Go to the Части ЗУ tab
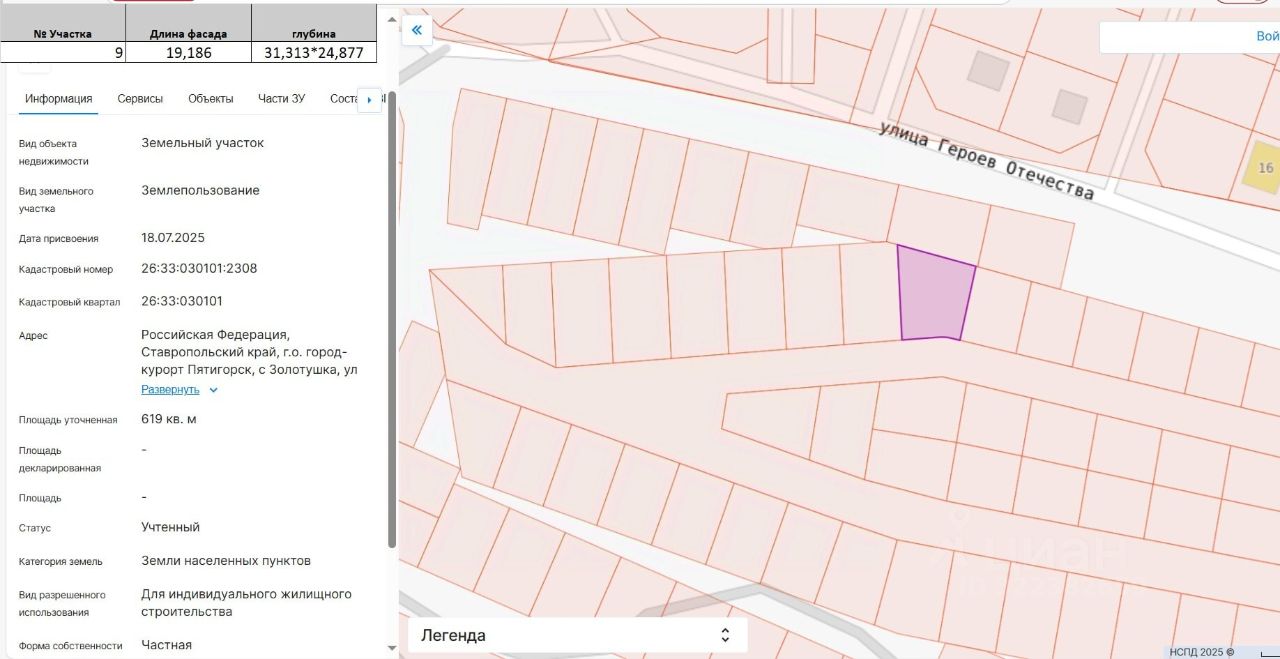The width and height of the screenshot is (1280, 659). click(281, 98)
